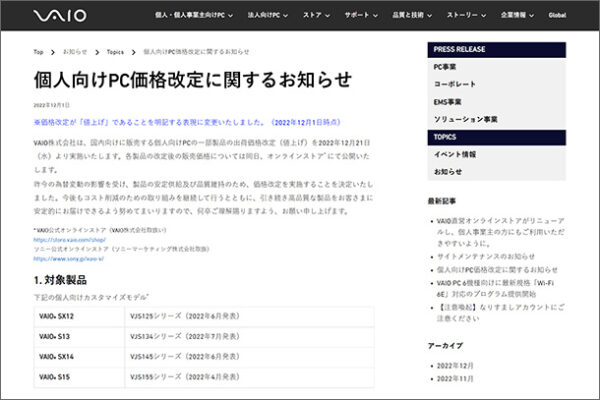Viewport: 600px width, 400px height.
Task: Click the page title 個人向けPC価格改定に関するお知らせ
Action: 192,80
